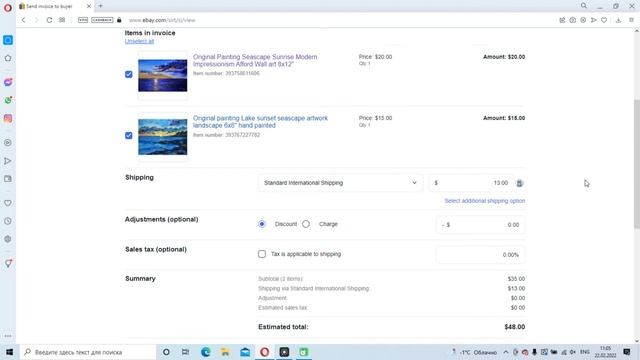Open the Seascape Sunrise Modern Impressionism listing
Image resolution: width=640 pixels, height=360 pixels.
pos(255,60)
